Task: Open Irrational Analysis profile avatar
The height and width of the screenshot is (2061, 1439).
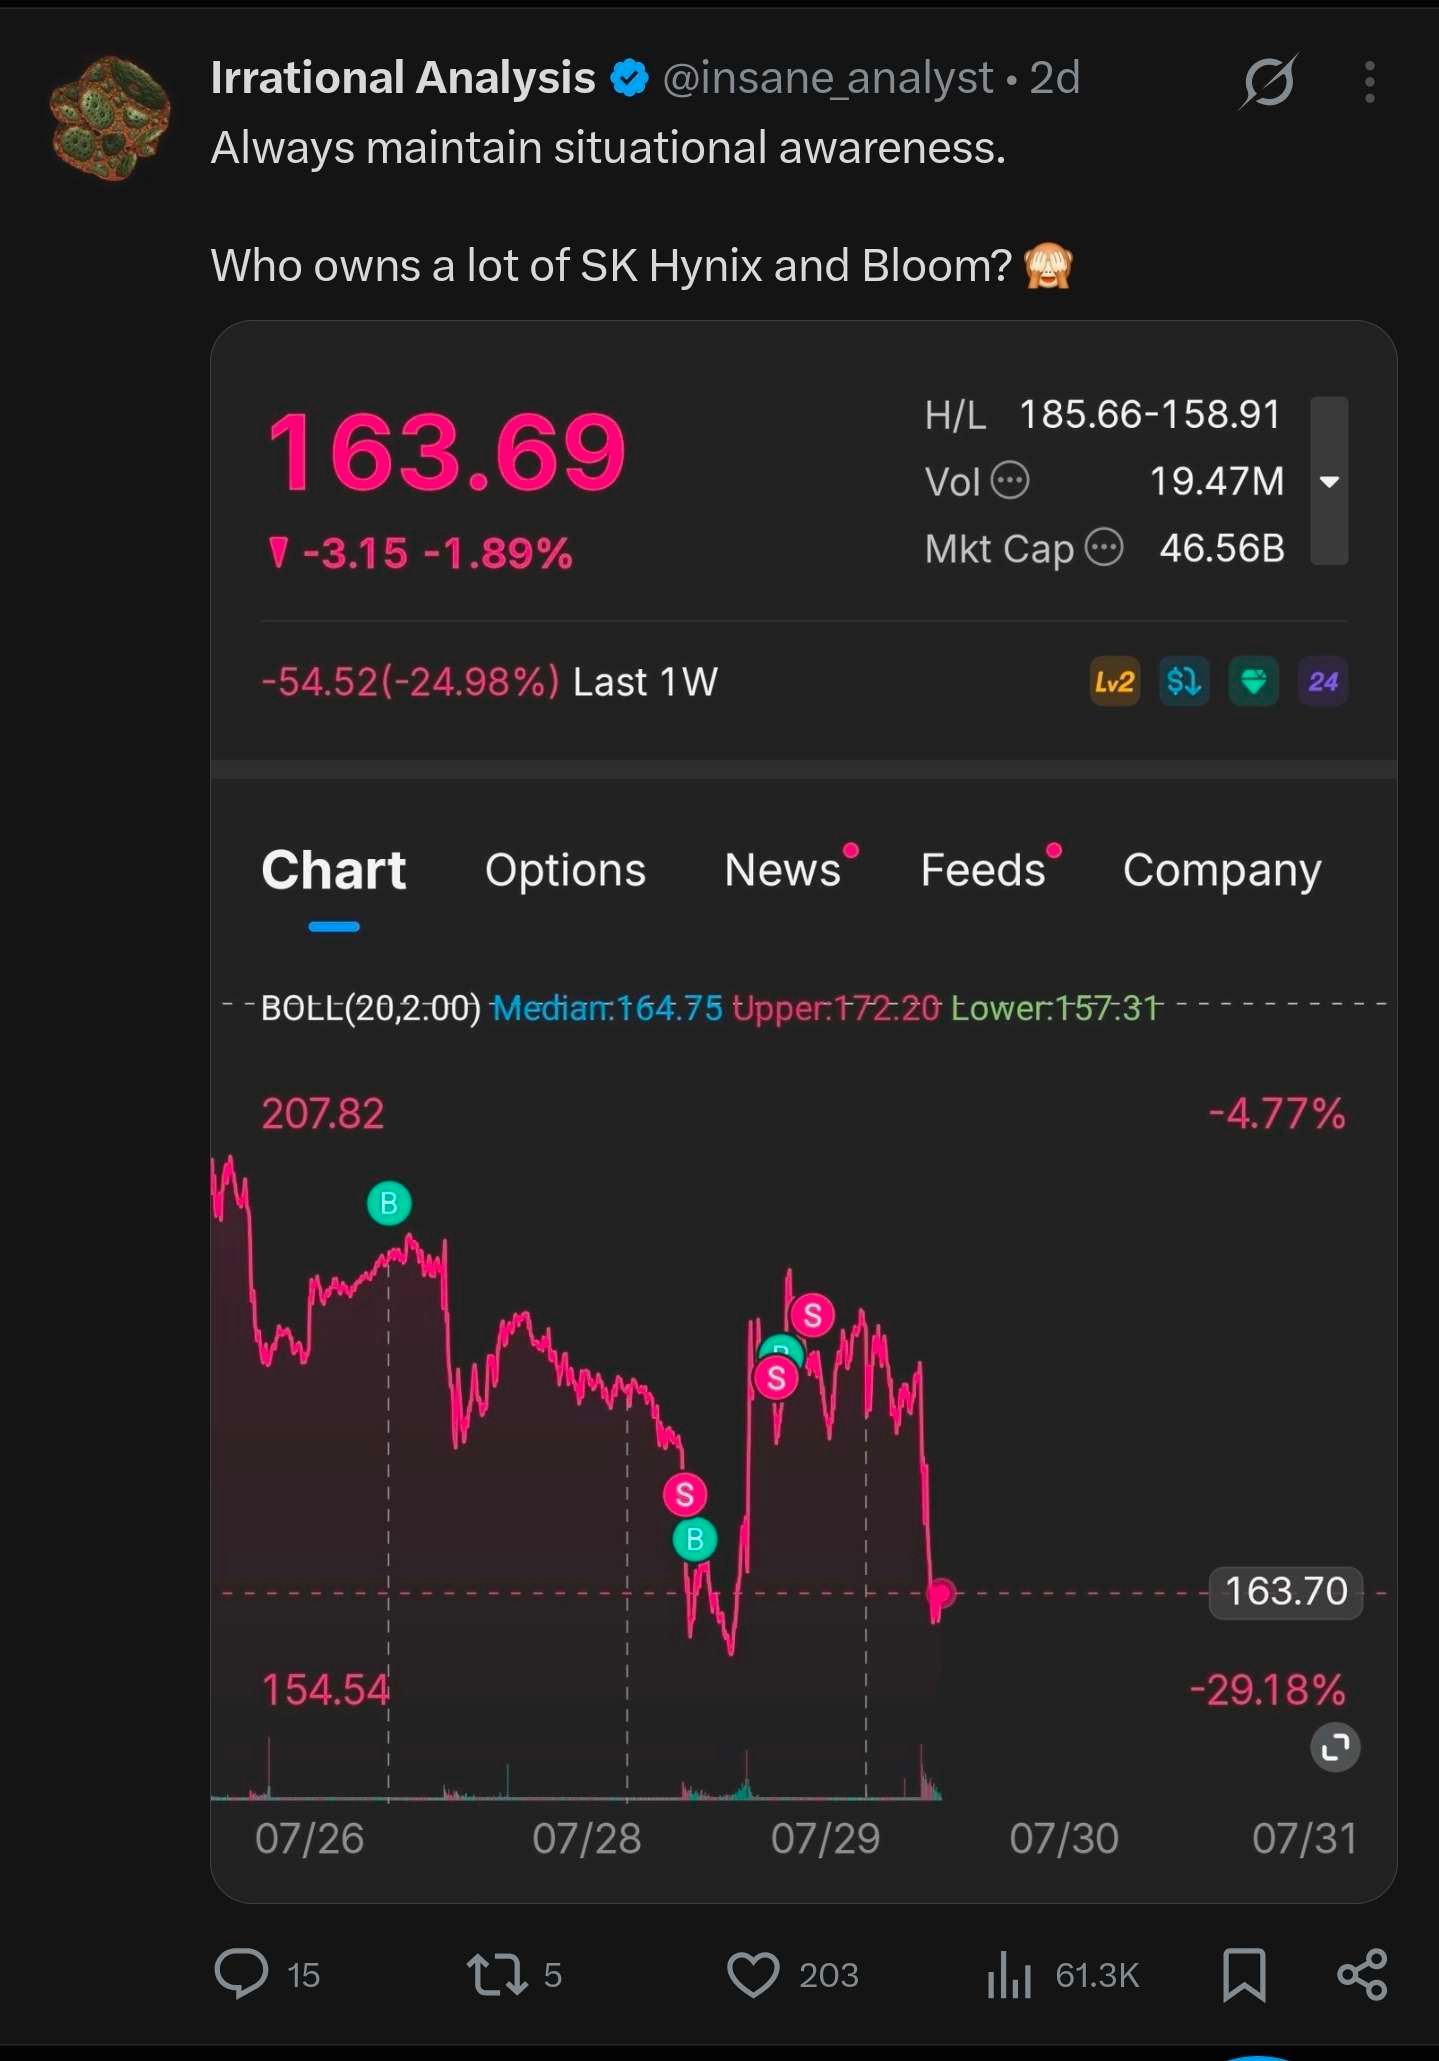Action: point(110,118)
